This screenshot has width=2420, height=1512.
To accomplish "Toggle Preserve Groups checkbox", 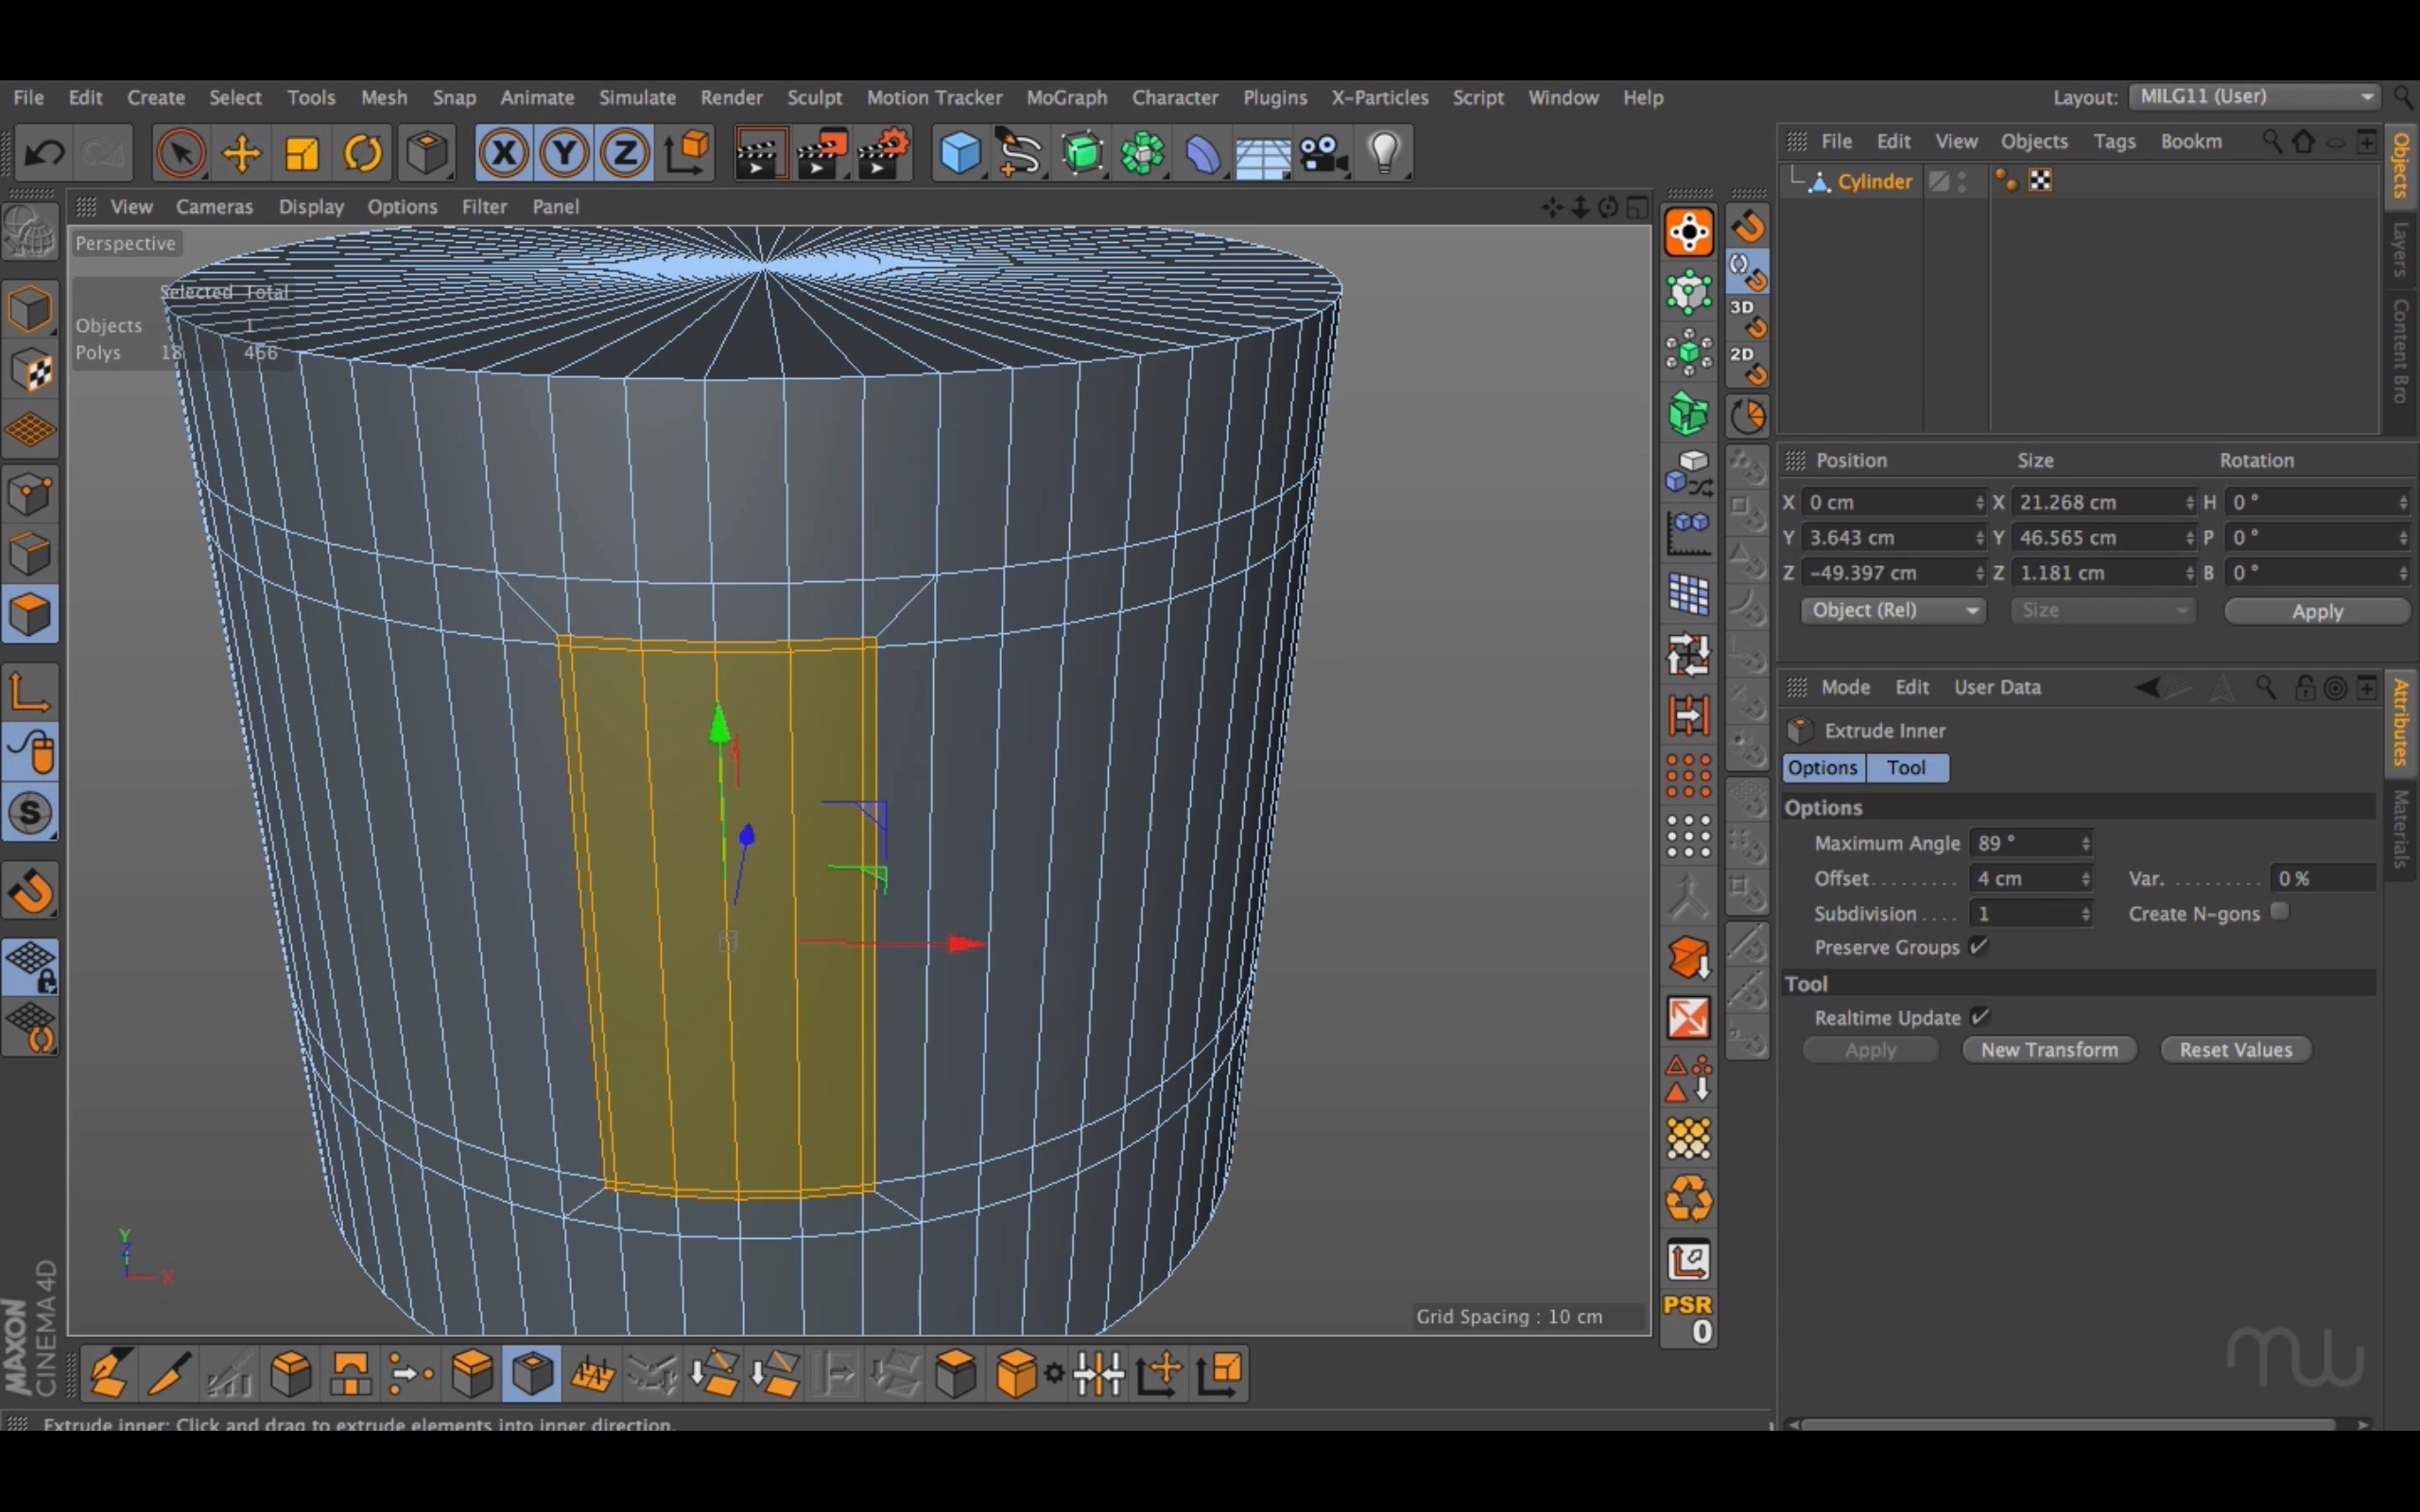I will (1978, 946).
